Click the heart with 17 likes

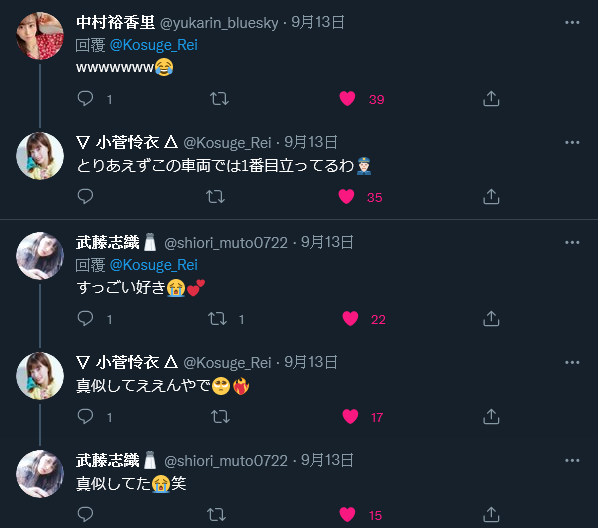350,417
